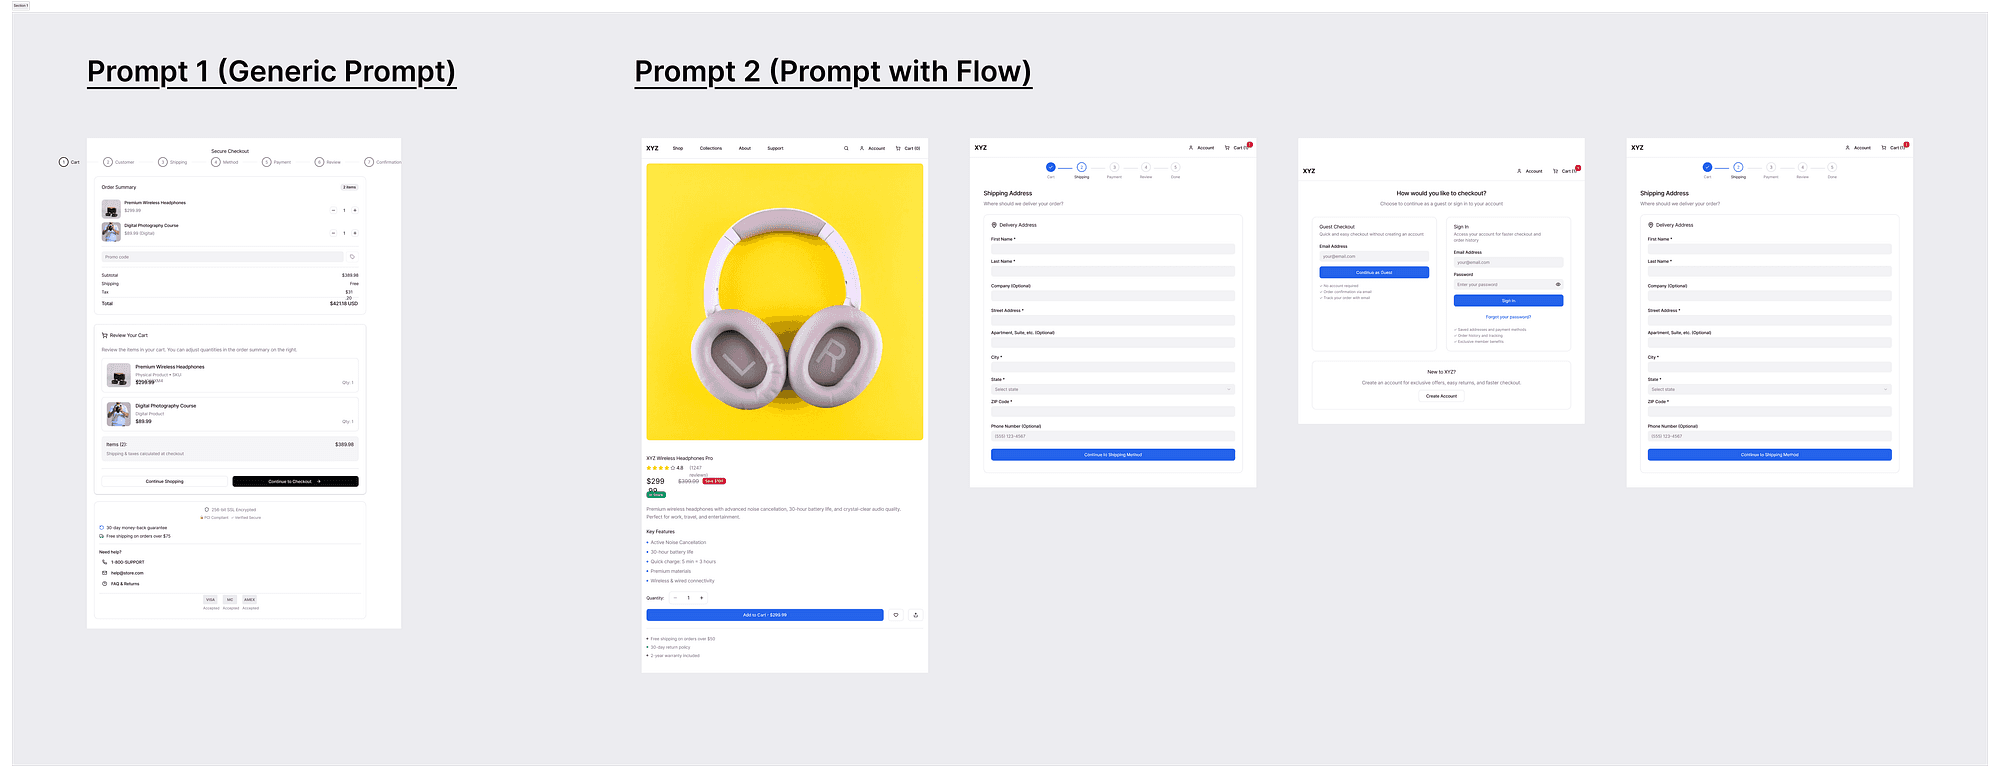
Task: Select the Support menu item
Action: [x=776, y=148]
